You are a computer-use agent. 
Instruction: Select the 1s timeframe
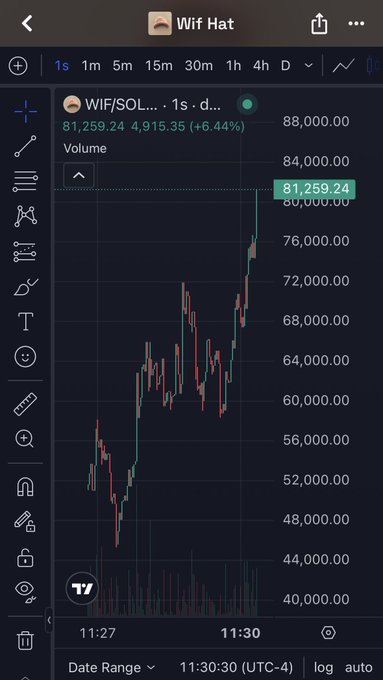[x=62, y=66]
